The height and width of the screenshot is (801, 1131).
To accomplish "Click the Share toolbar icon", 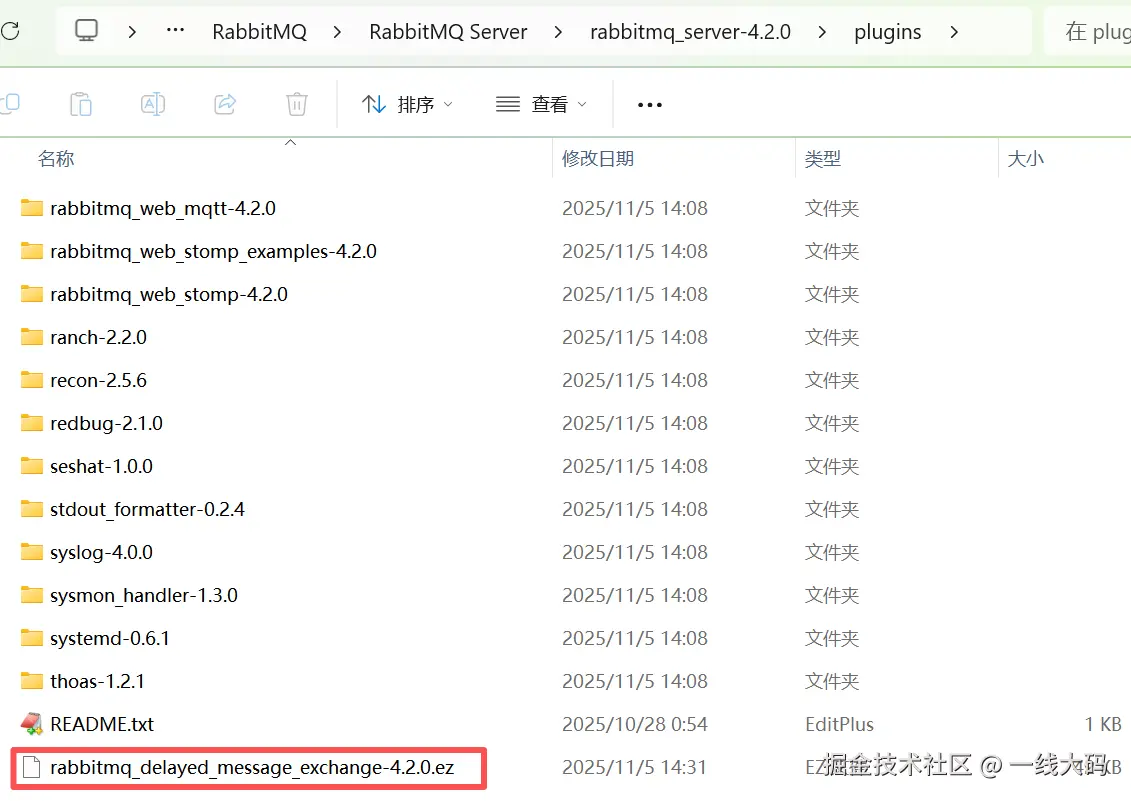I will click(x=225, y=105).
